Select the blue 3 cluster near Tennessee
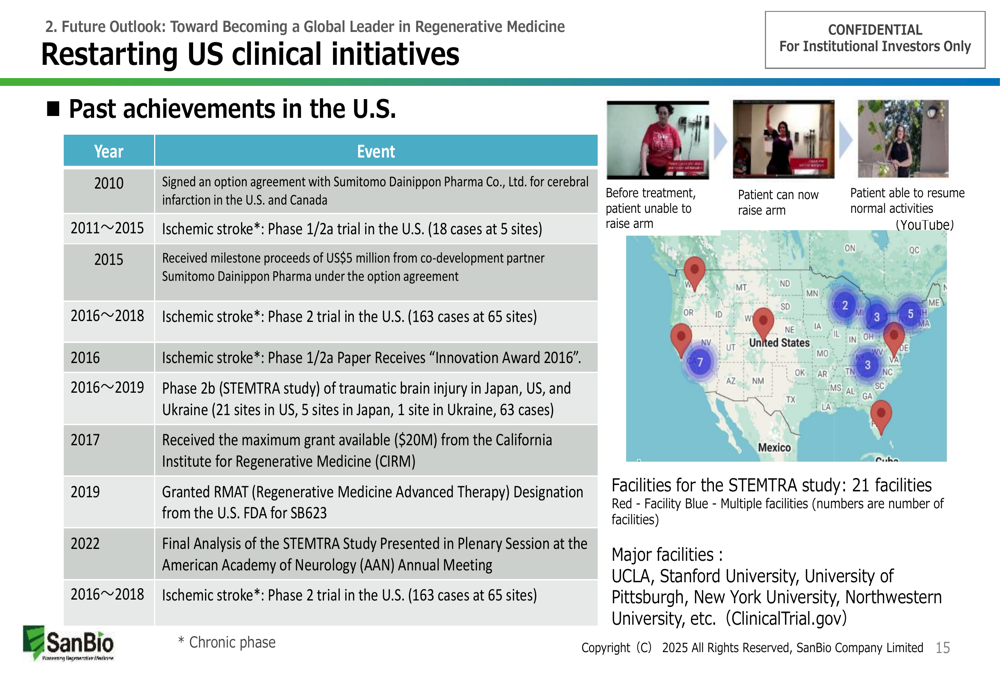The height and width of the screenshot is (685, 1000). 867,363
